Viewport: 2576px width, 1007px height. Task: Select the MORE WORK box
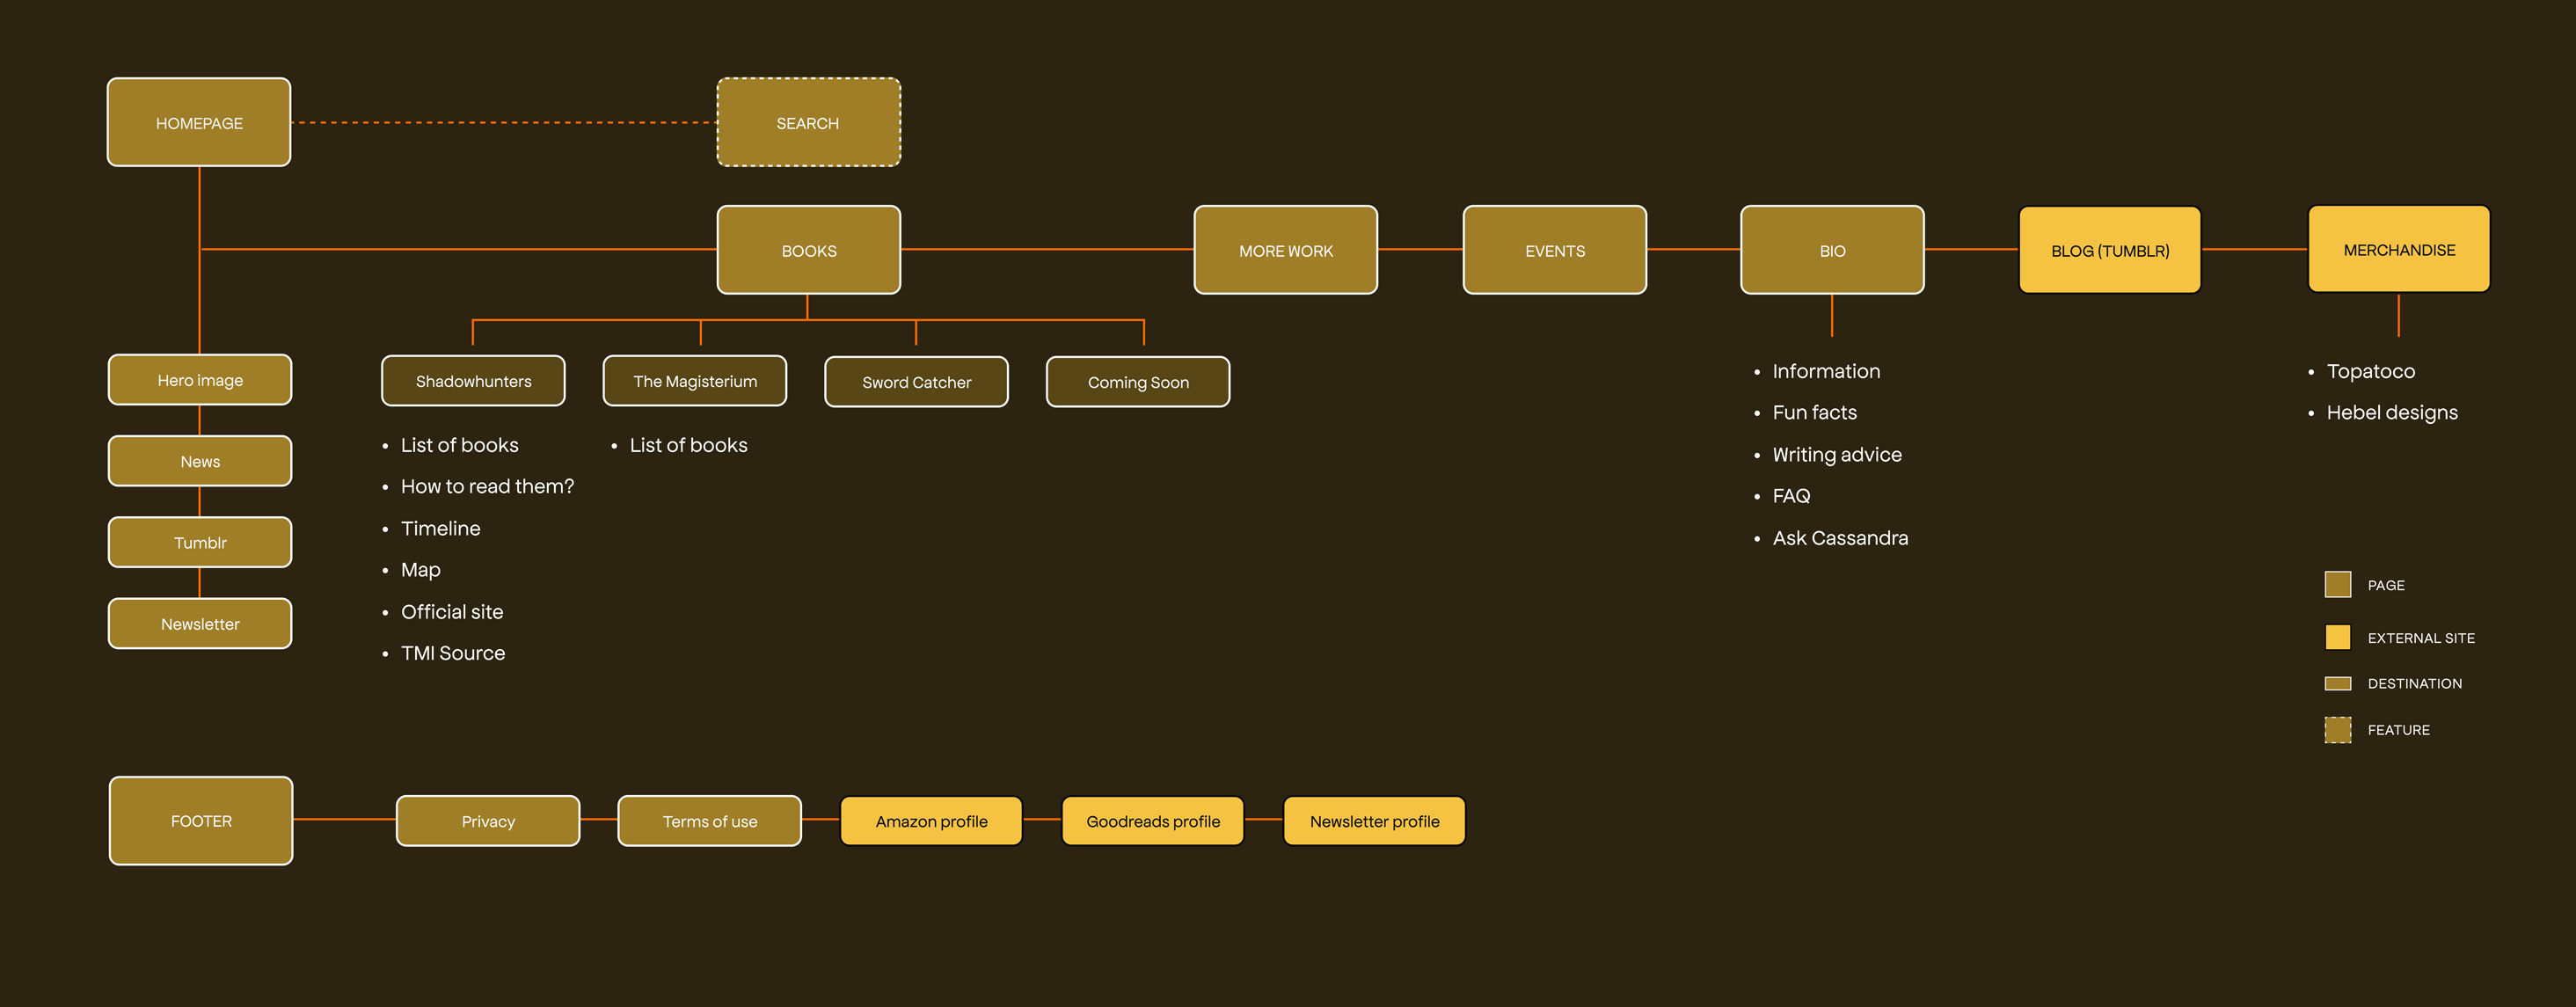click(1285, 250)
